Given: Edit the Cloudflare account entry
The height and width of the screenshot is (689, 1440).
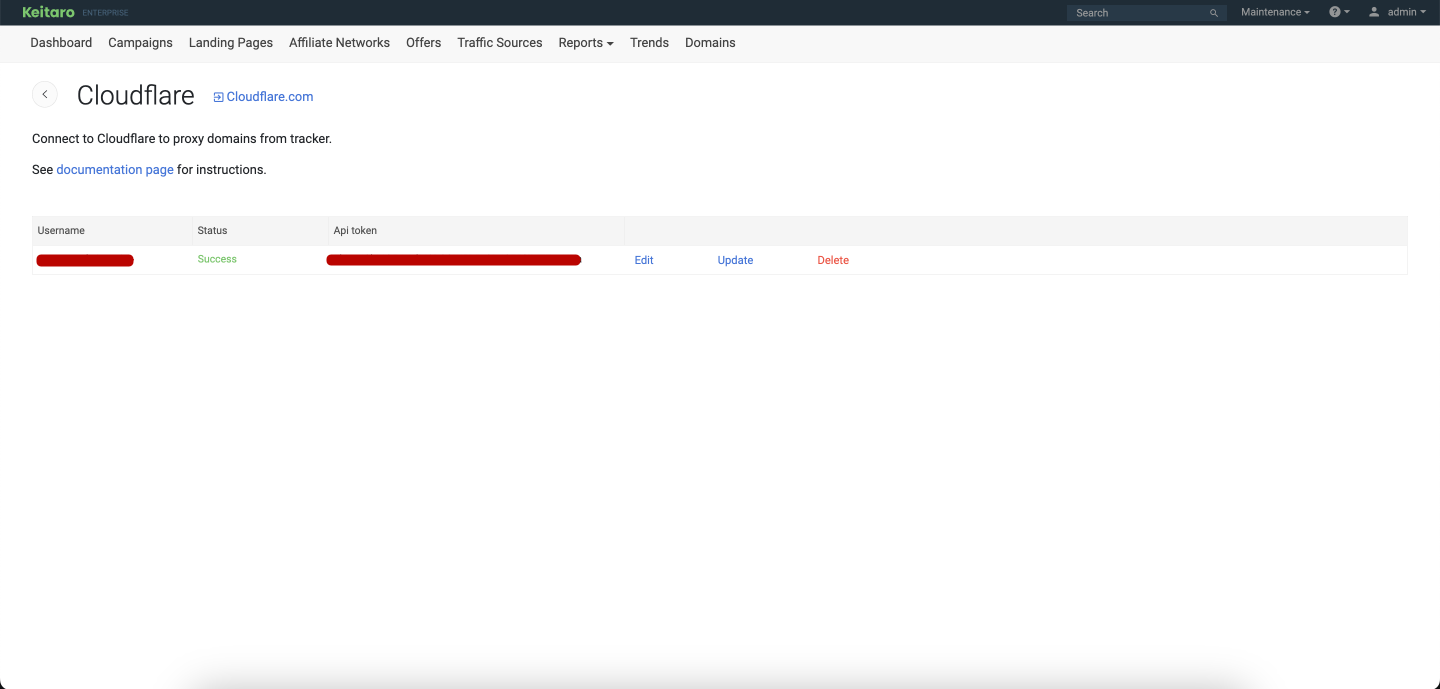Looking at the screenshot, I should (644, 260).
